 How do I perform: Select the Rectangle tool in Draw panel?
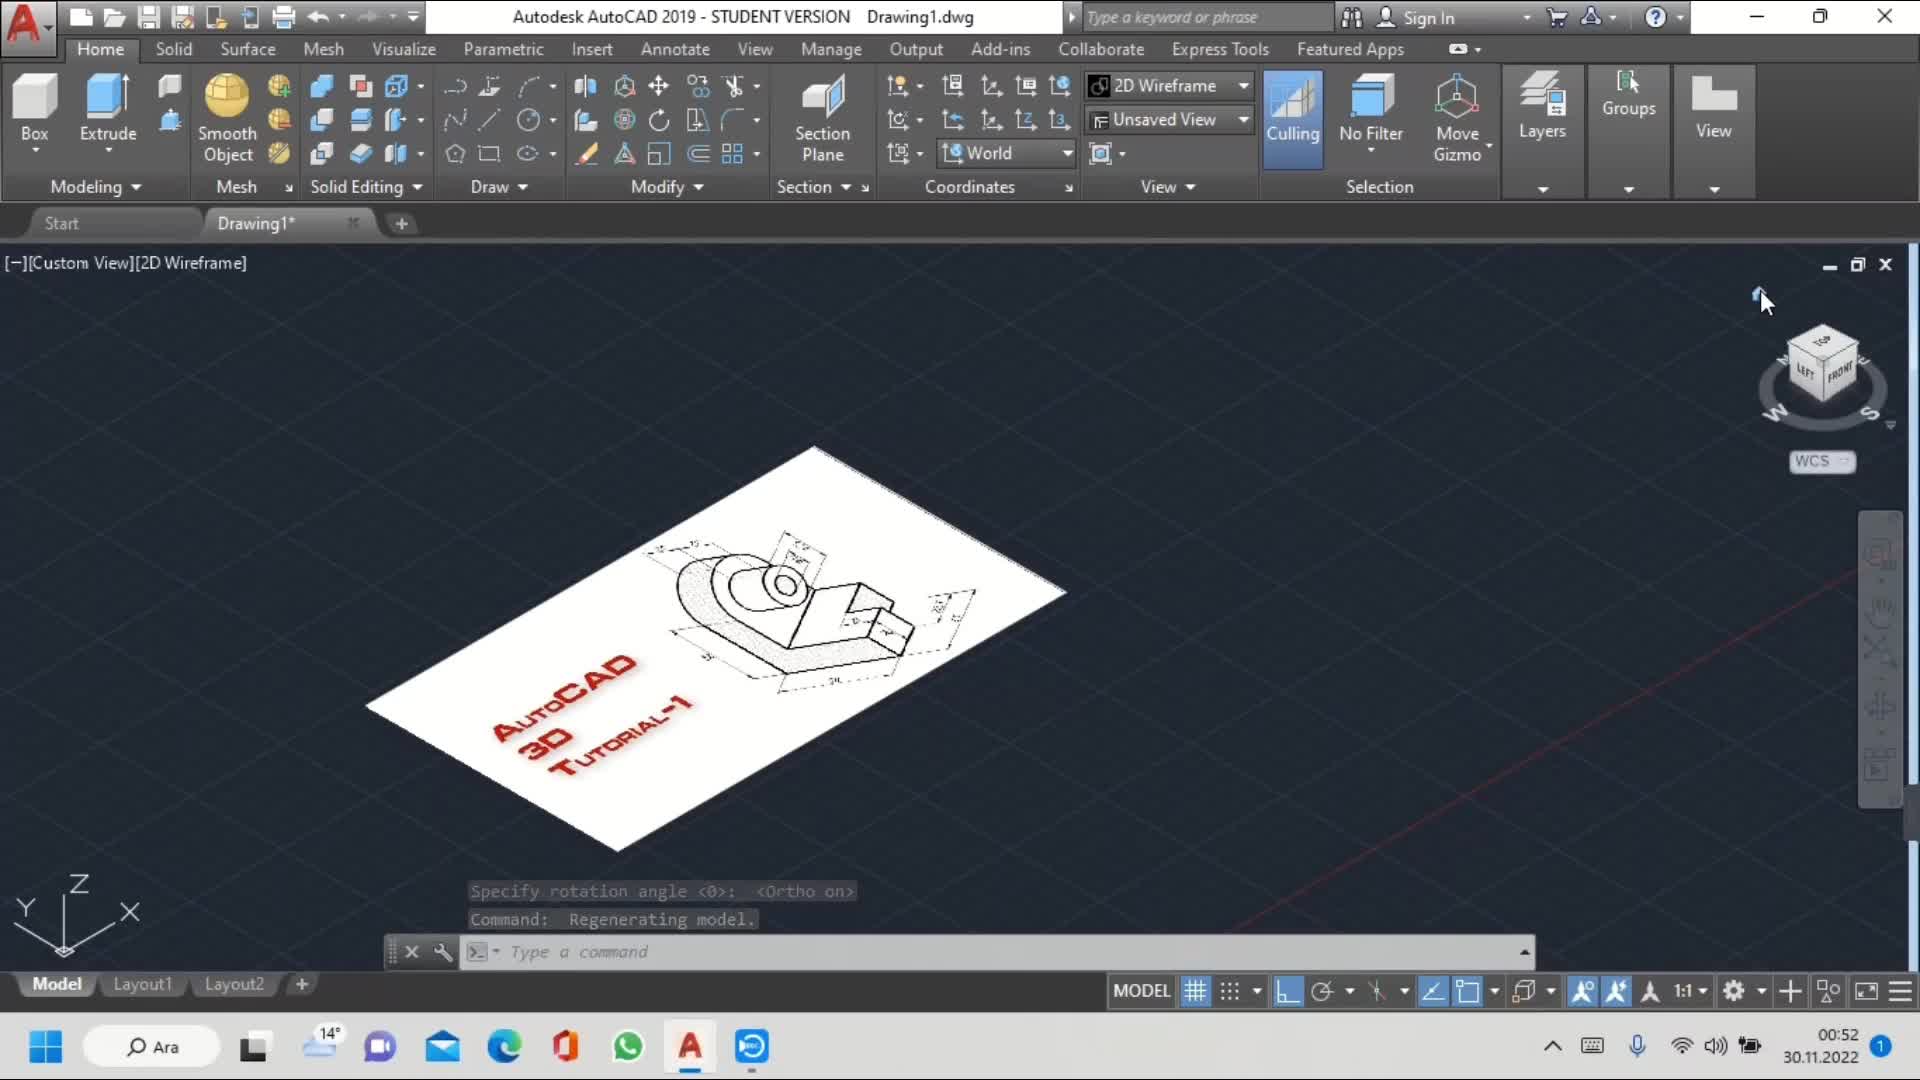tap(489, 154)
